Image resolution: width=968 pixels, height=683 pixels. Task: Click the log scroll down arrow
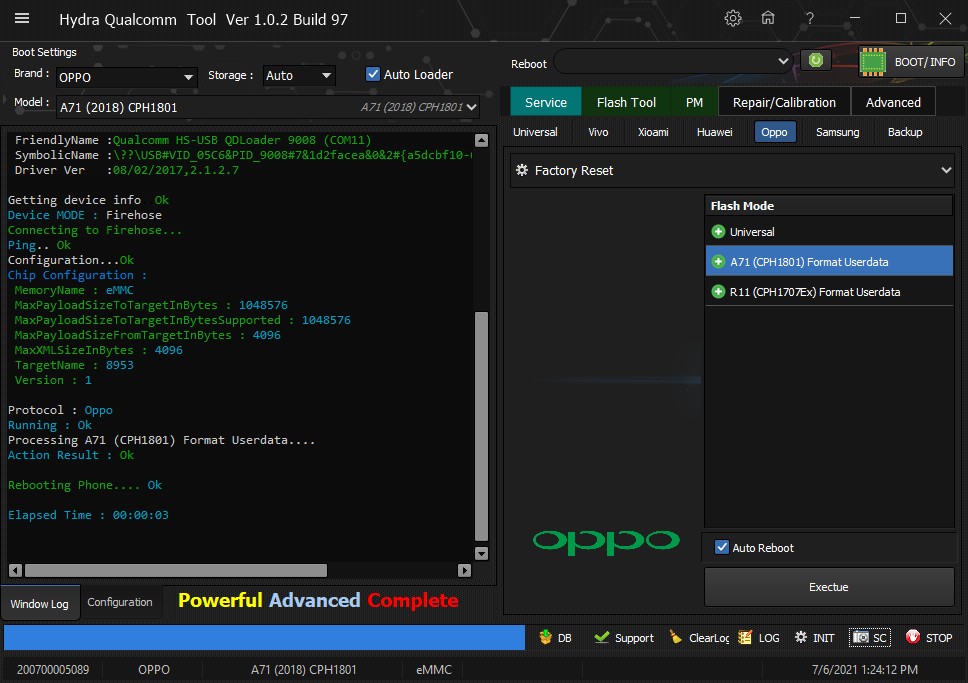click(x=482, y=553)
